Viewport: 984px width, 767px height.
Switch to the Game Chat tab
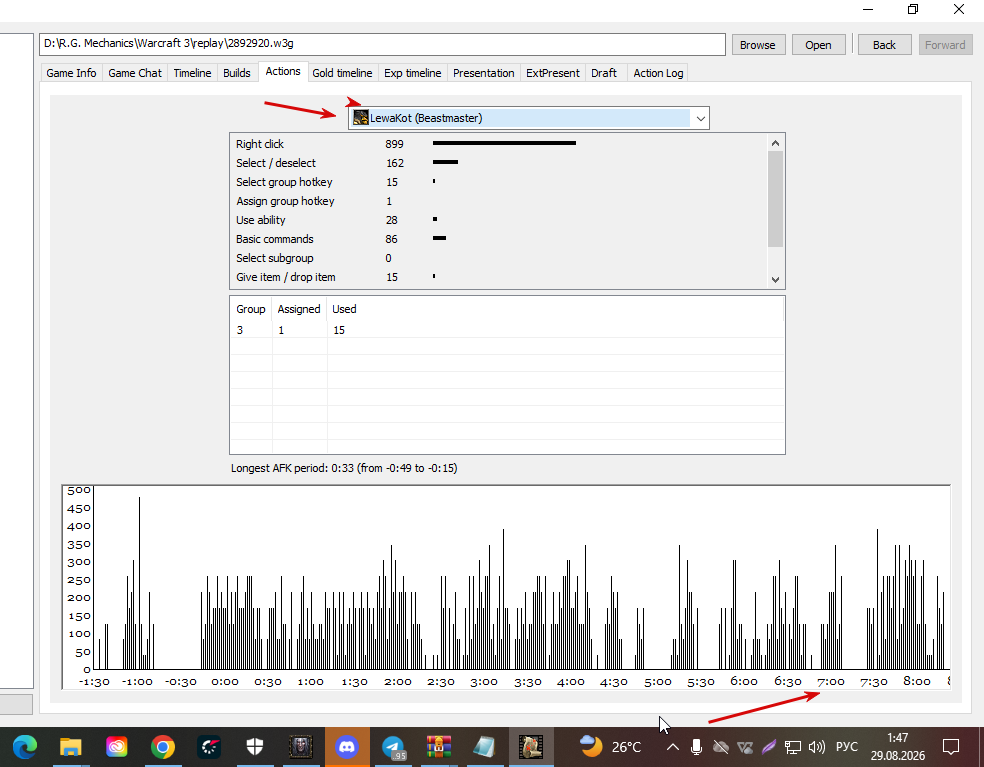click(x=135, y=73)
